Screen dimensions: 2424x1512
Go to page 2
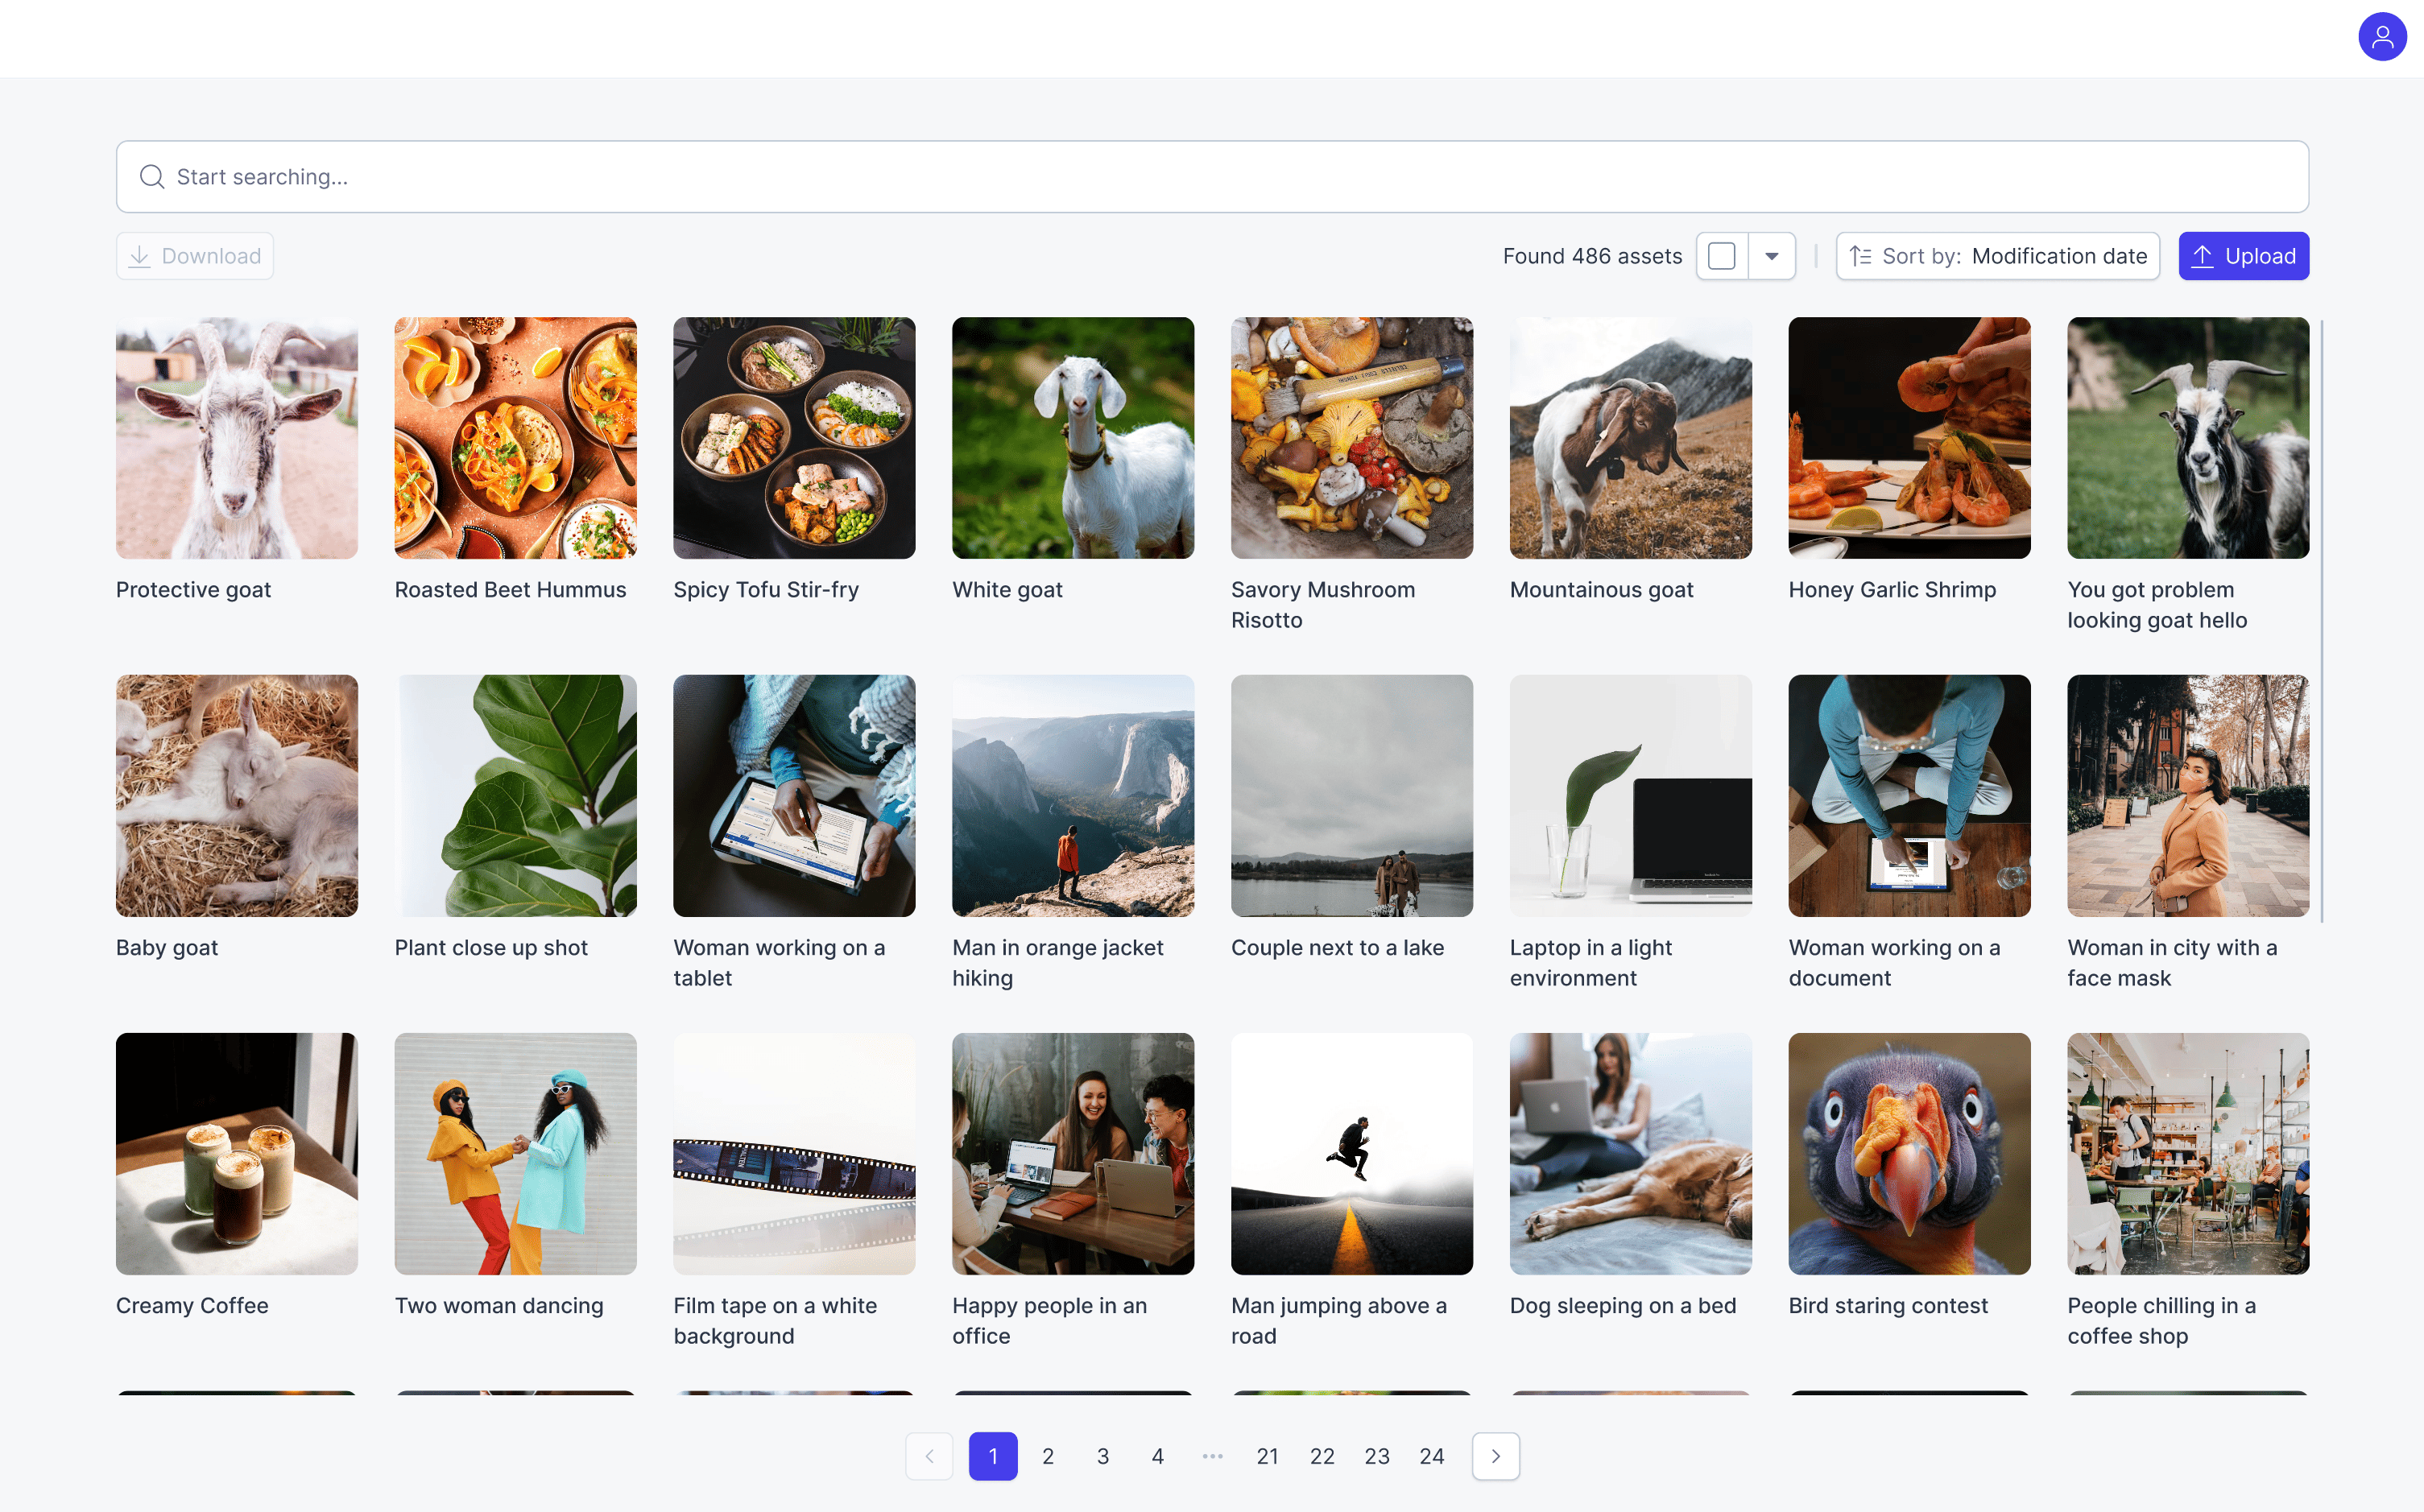(1047, 1456)
